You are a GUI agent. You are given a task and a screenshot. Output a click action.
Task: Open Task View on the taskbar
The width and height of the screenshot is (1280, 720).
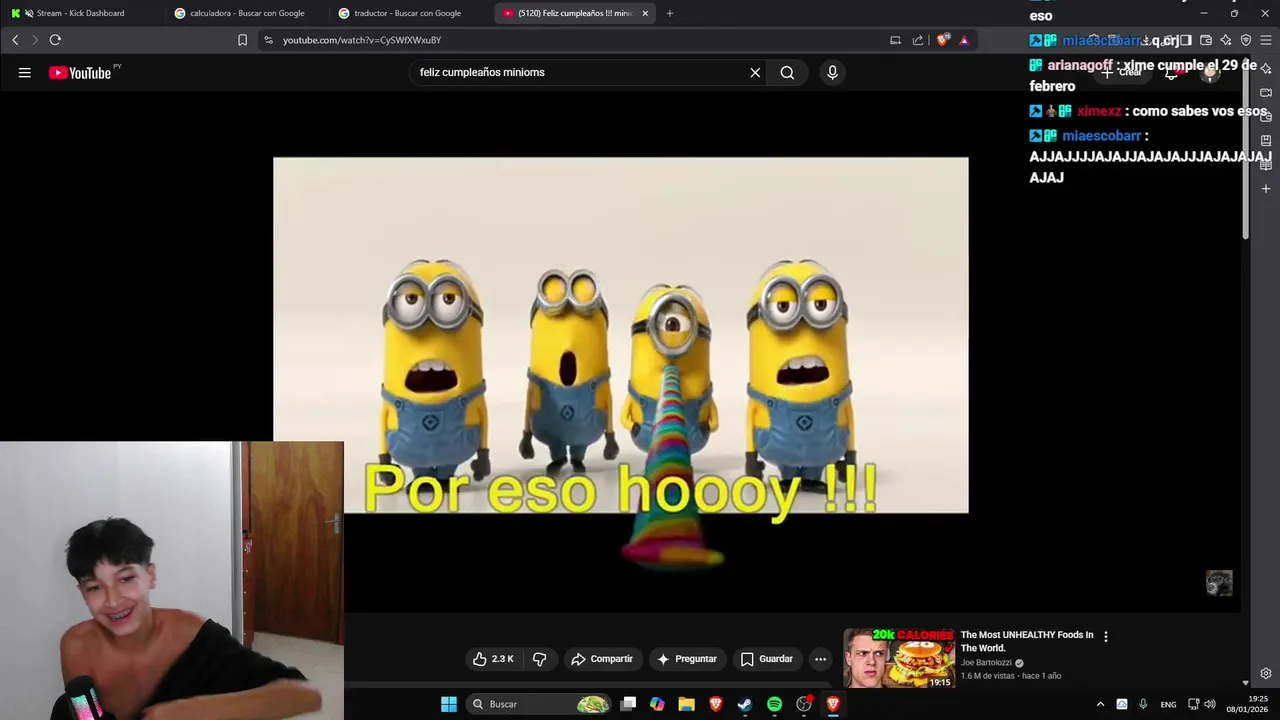coord(628,704)
